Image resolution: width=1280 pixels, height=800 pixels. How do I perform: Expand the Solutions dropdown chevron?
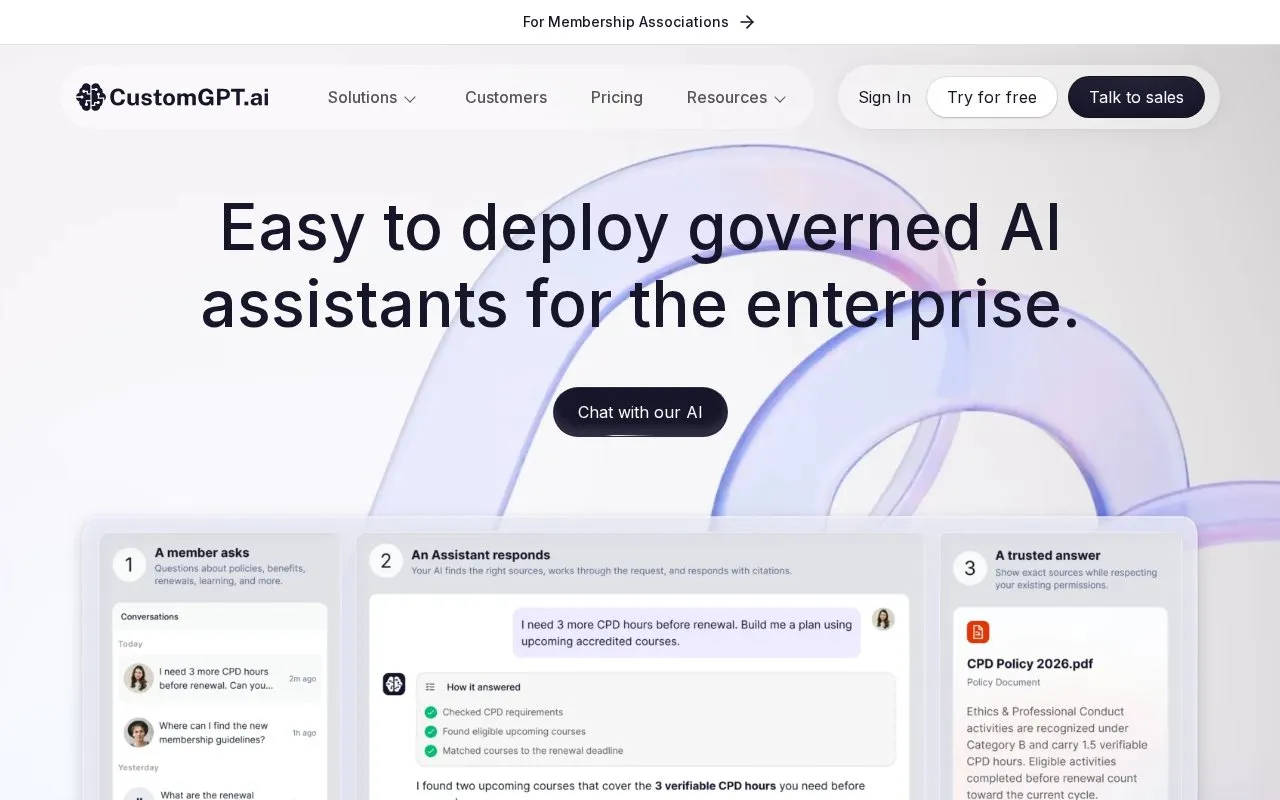click(410, 98)
